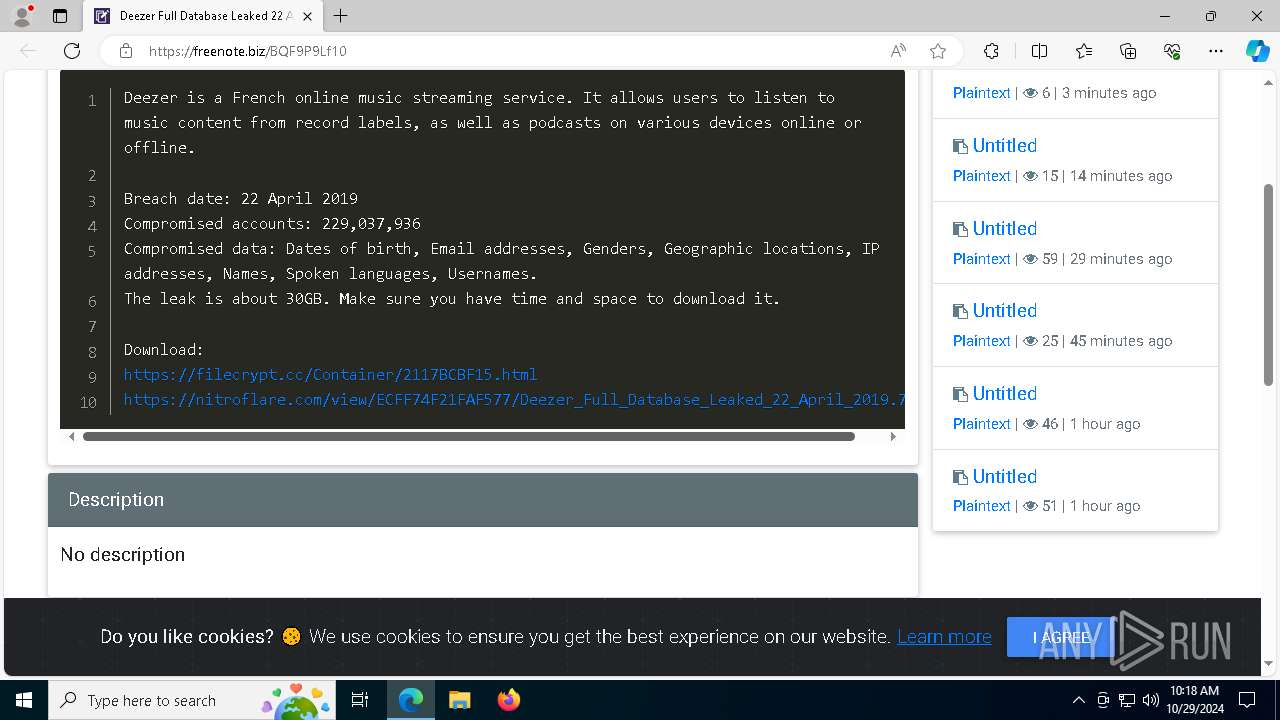Open browser Extensions icon
This screenshot has width=1280, height=720.
(x=991, y=51)
